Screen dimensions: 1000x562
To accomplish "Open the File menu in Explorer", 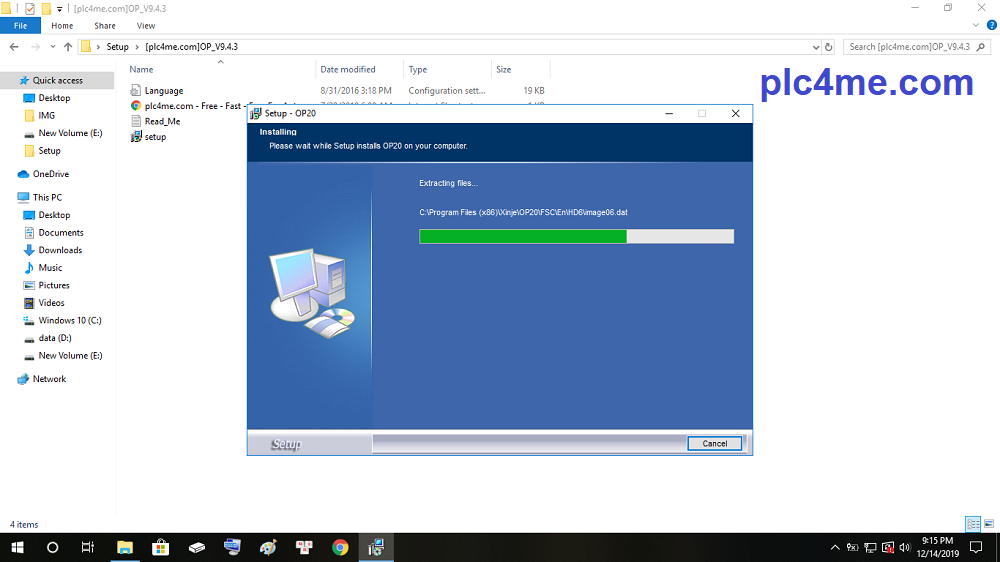I will point(20,26).
